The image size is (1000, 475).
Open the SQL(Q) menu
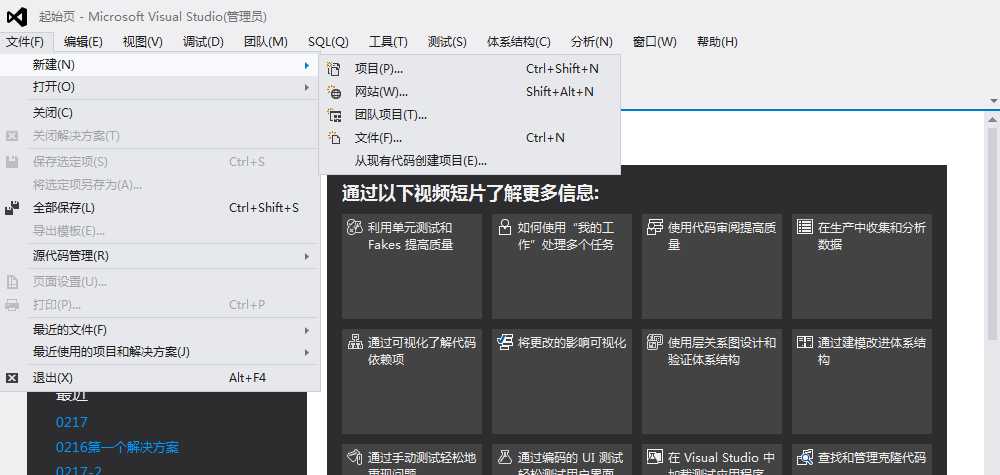tap(328, 42)
